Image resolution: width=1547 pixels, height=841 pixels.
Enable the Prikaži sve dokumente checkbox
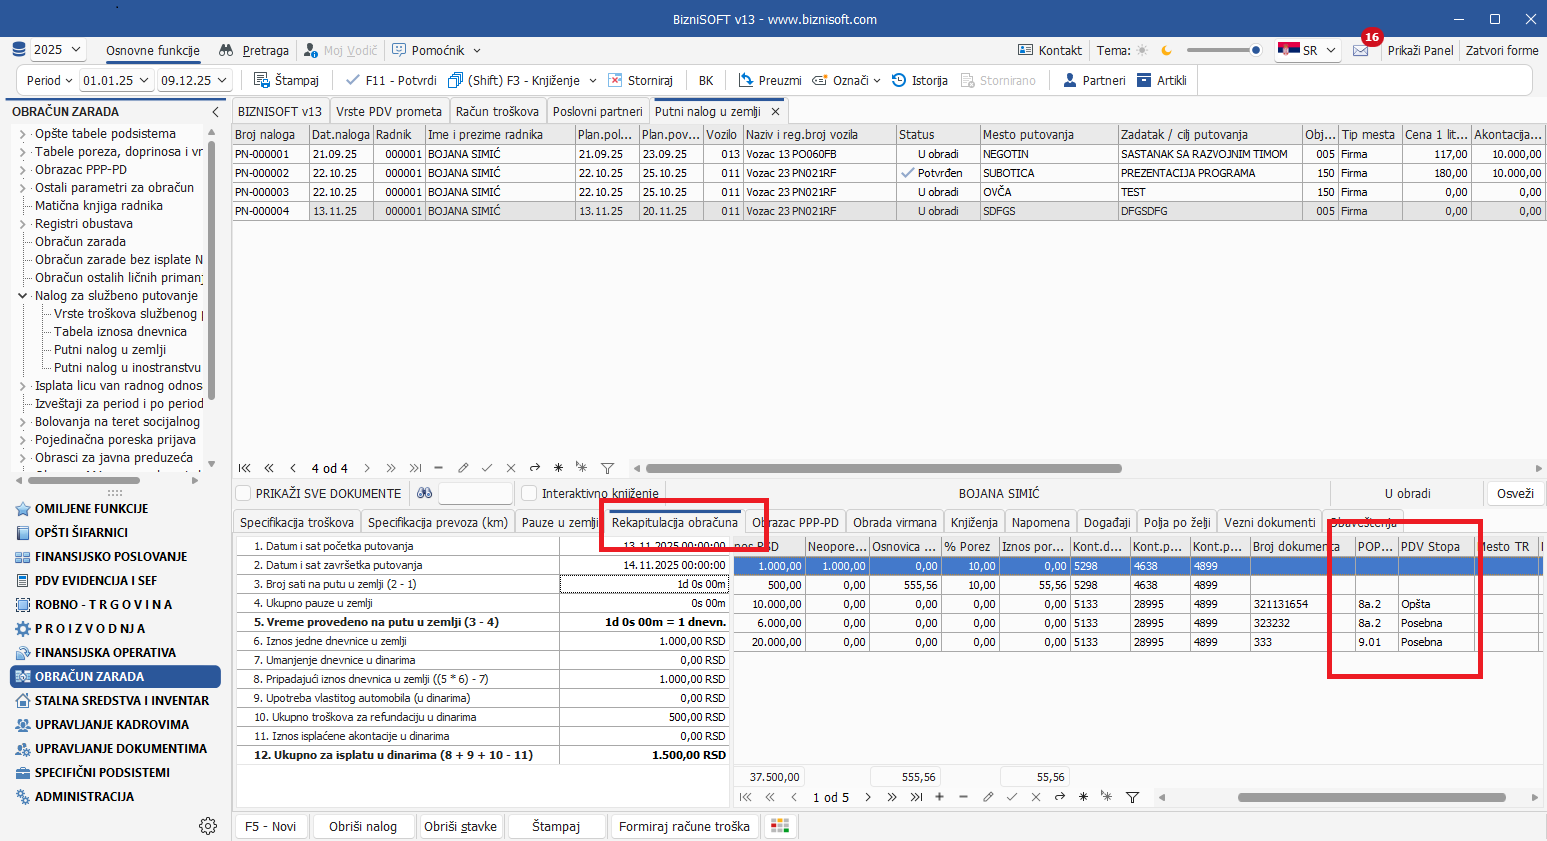pyautogui.click(x=243, y=493)
